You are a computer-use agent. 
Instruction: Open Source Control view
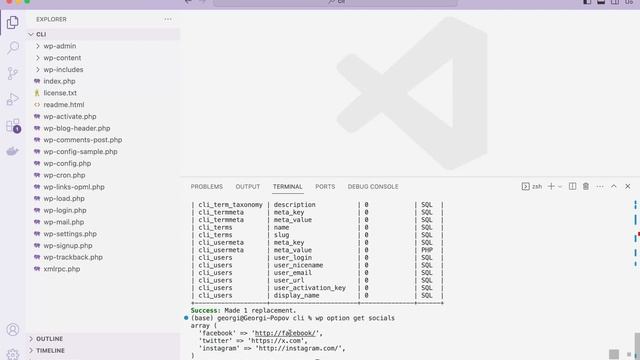pos(13,73)
